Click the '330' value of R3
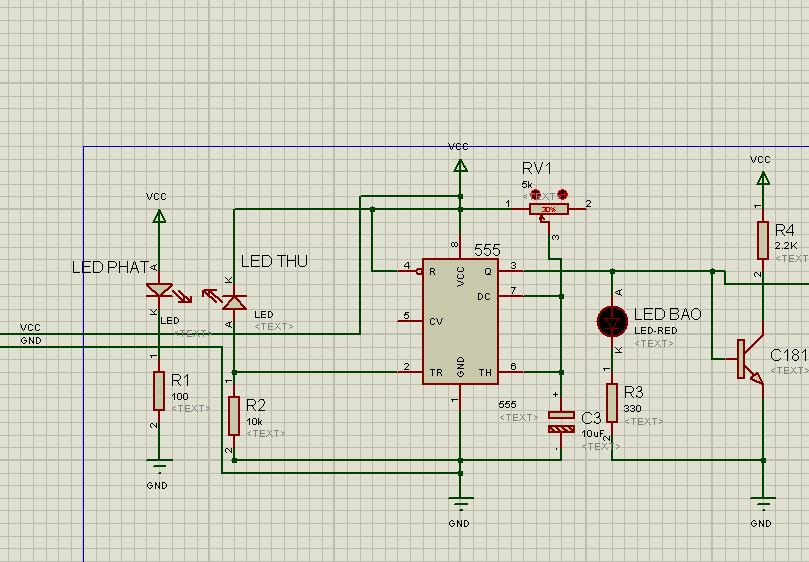809x562 pixels. point(633,409)
